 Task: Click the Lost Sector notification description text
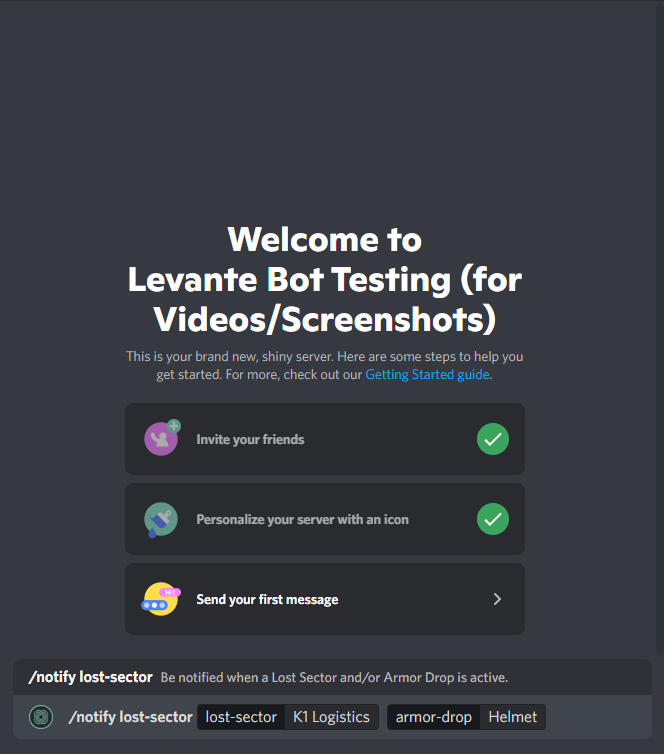click(x=334, y=678)
